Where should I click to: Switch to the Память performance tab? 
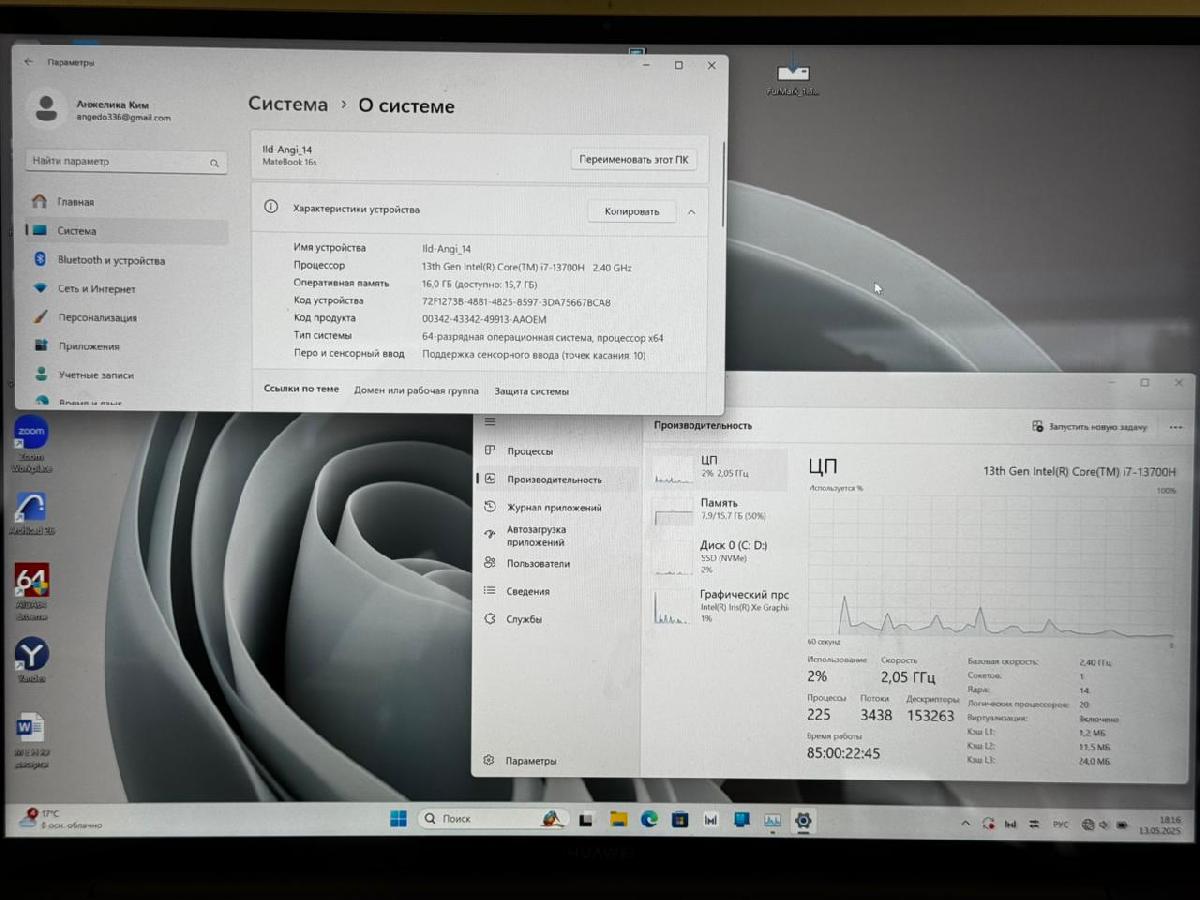point(722,508)
